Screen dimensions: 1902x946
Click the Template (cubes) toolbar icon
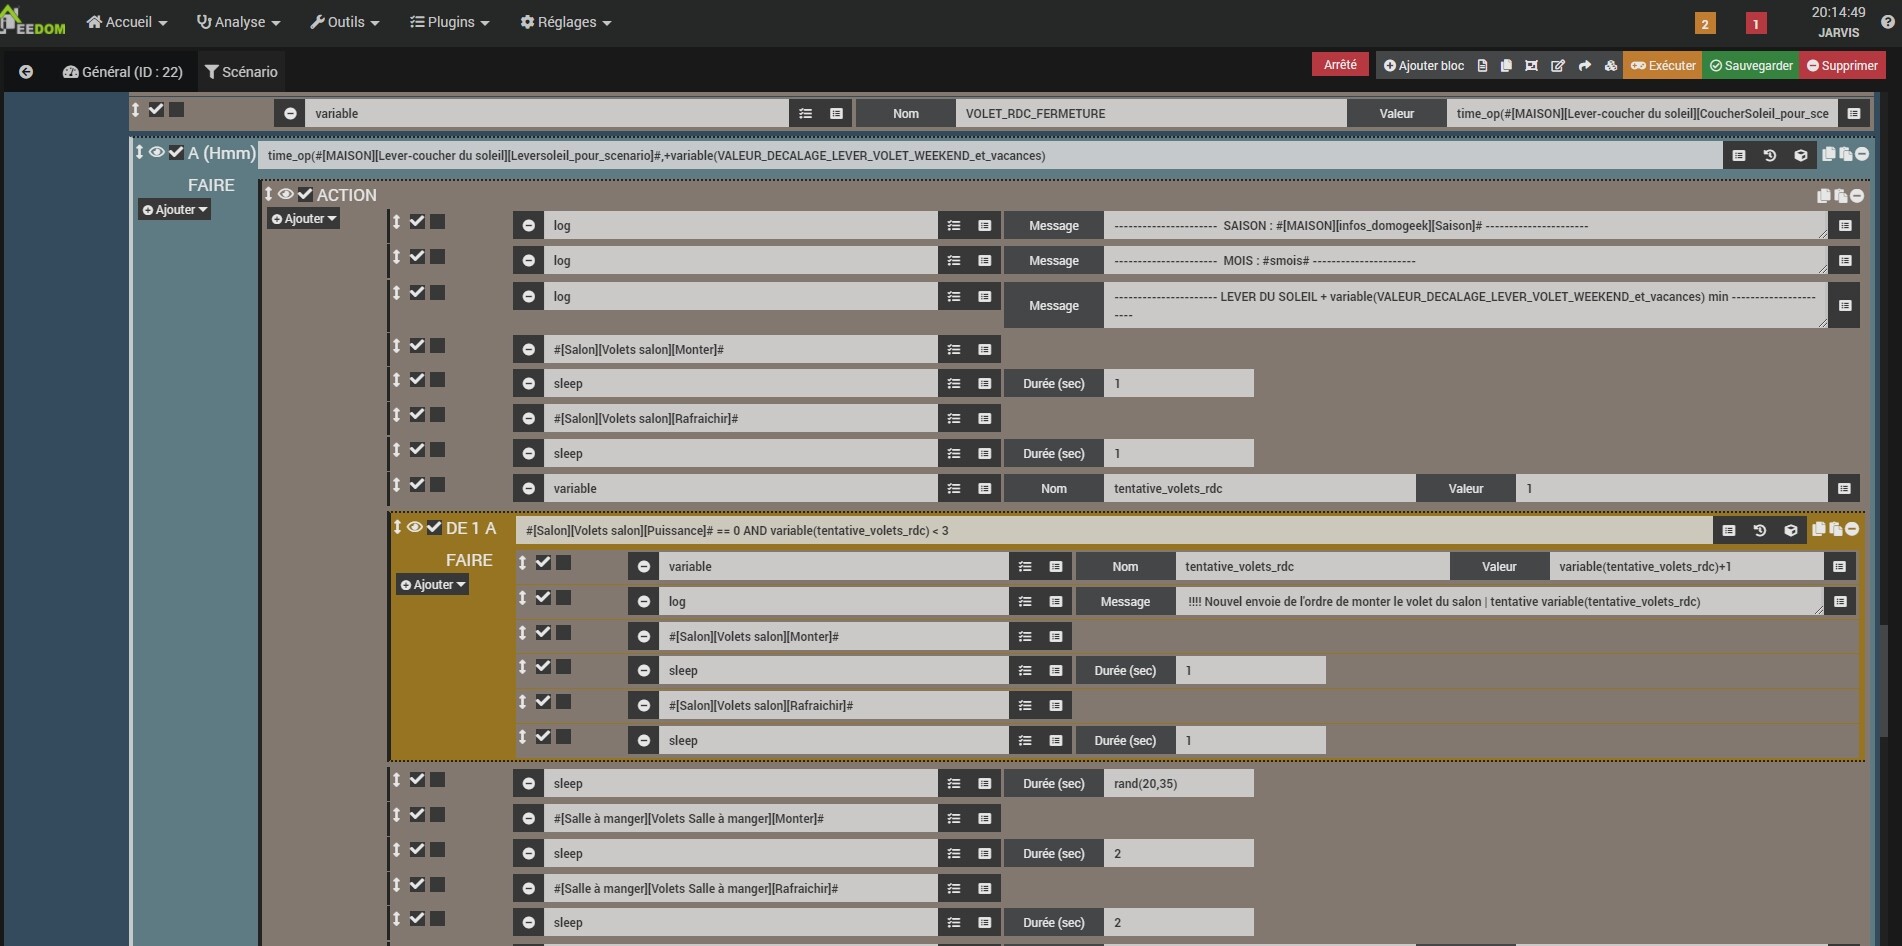[1610, 66]
